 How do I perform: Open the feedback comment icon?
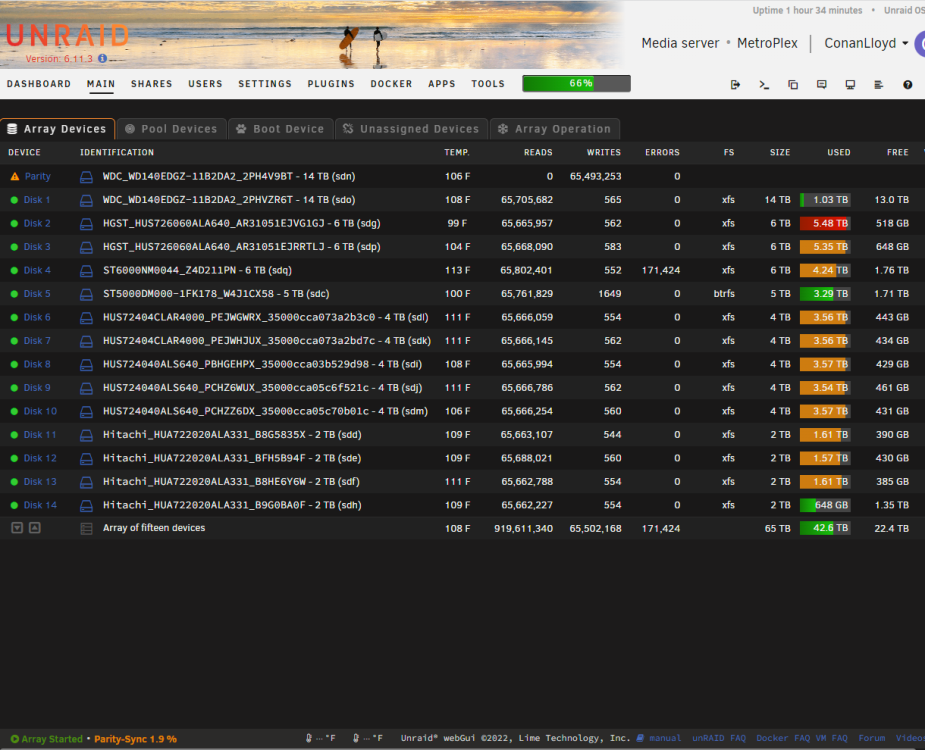tap(821, 84)
